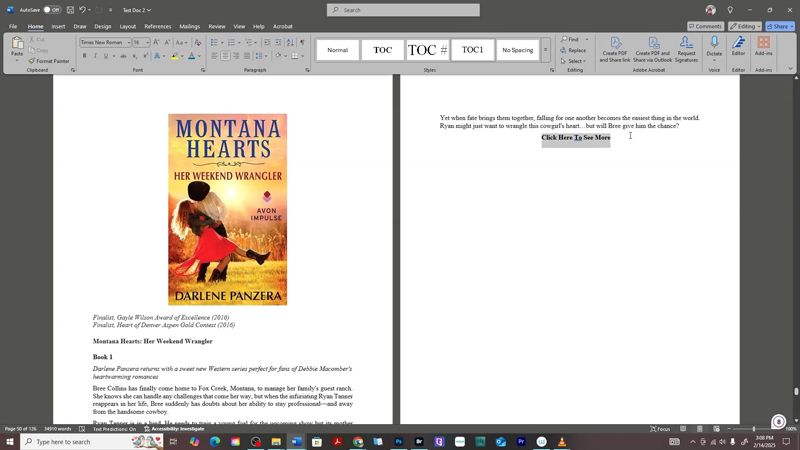Turn on the AutoSave switch

(x=52, y=10)
